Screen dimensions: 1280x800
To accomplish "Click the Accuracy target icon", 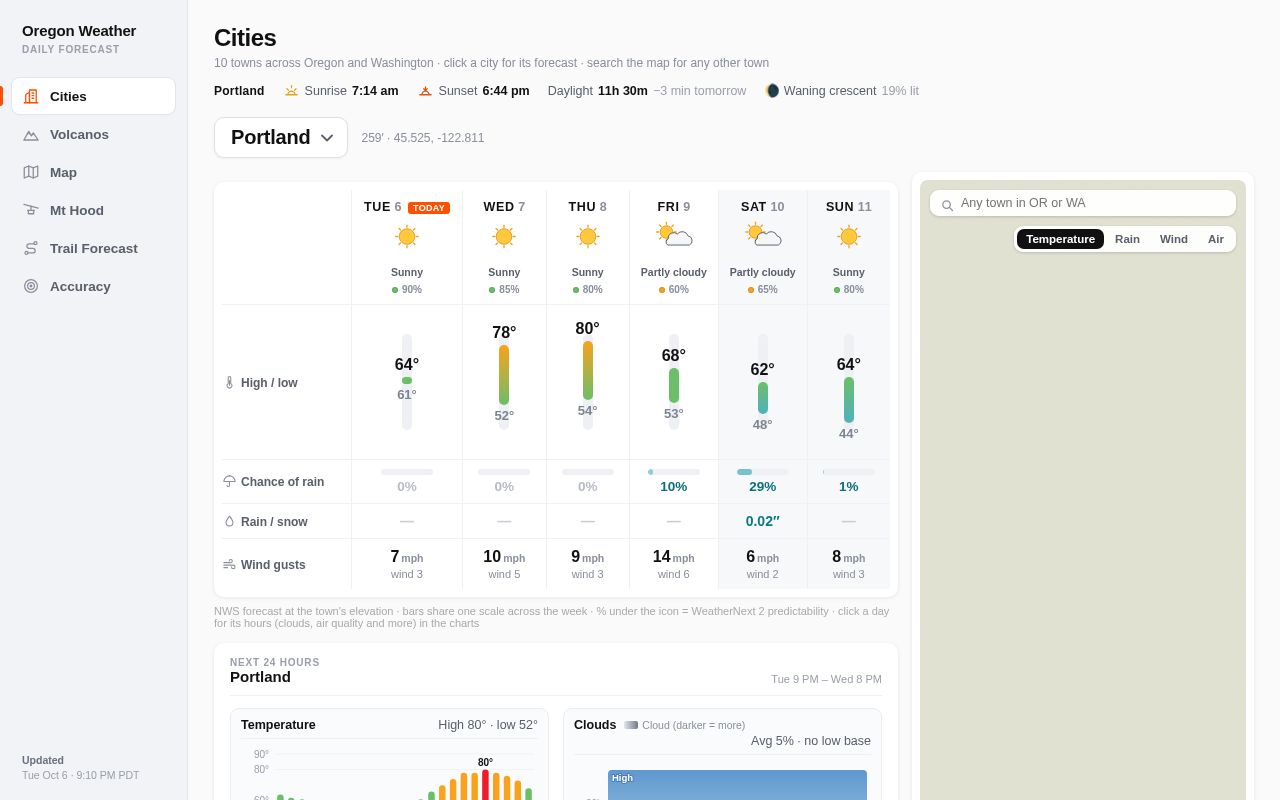I will (31, 286).
